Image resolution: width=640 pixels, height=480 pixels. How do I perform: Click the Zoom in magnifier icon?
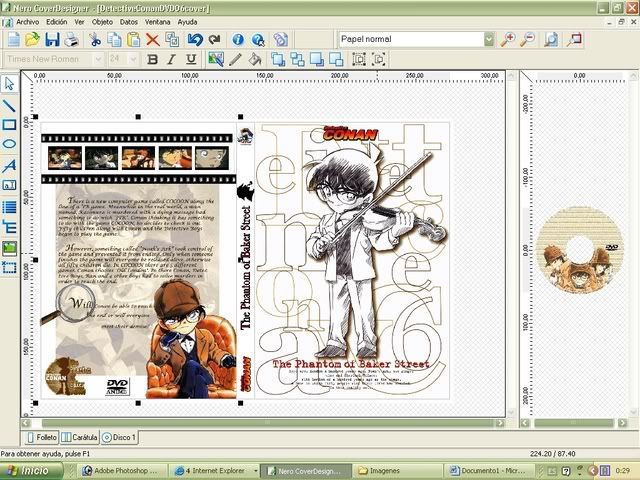508,40
